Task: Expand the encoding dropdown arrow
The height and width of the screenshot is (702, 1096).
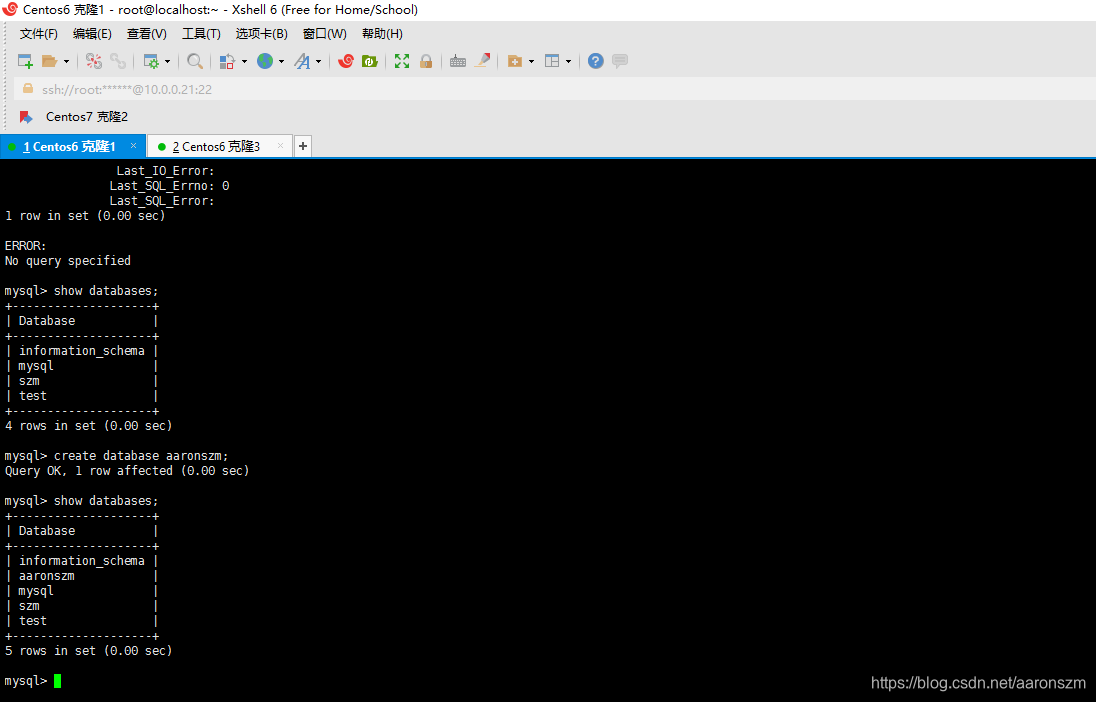Action: click(281, 62)
